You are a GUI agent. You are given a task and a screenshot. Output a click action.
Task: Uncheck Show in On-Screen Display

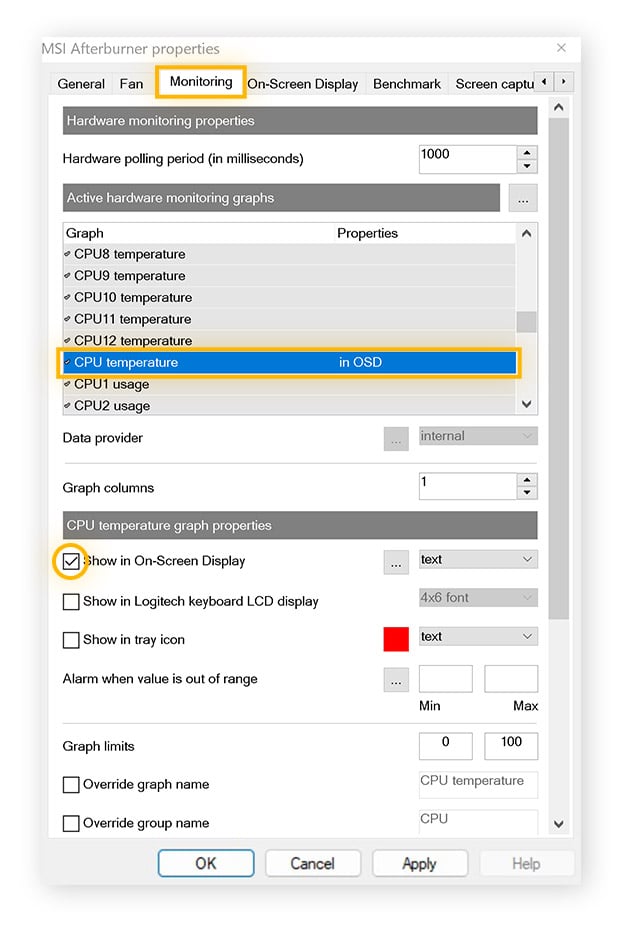tap(70, 560)
